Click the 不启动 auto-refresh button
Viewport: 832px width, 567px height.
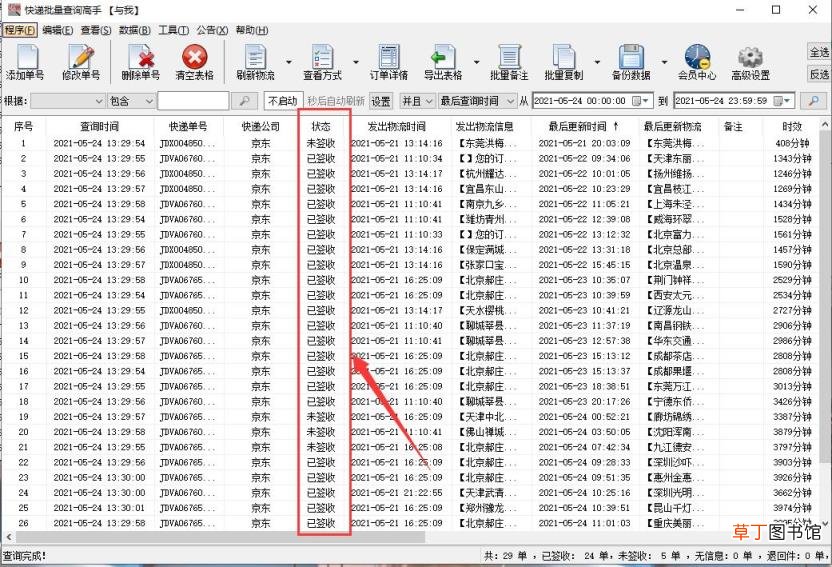pyautogui.click(x=283, y=101)
